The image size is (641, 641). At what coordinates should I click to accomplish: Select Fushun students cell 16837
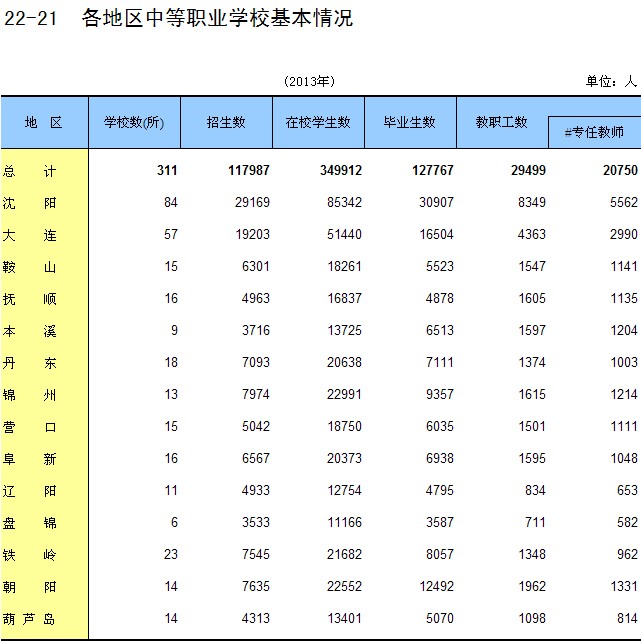pyautogui.click(x=344, y=298)
